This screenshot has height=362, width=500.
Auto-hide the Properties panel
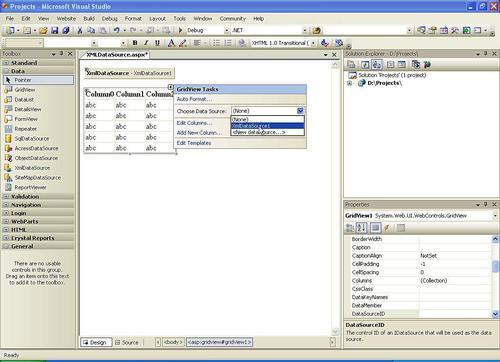[x=486, y=204]
